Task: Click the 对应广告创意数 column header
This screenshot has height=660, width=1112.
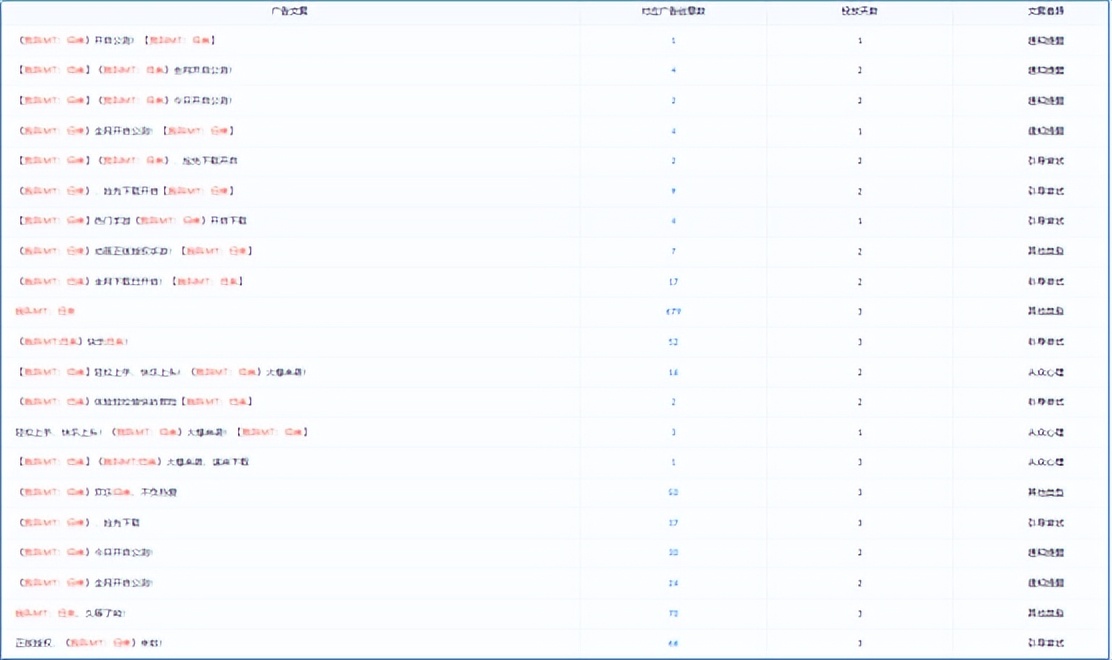Action: point(673,11)
